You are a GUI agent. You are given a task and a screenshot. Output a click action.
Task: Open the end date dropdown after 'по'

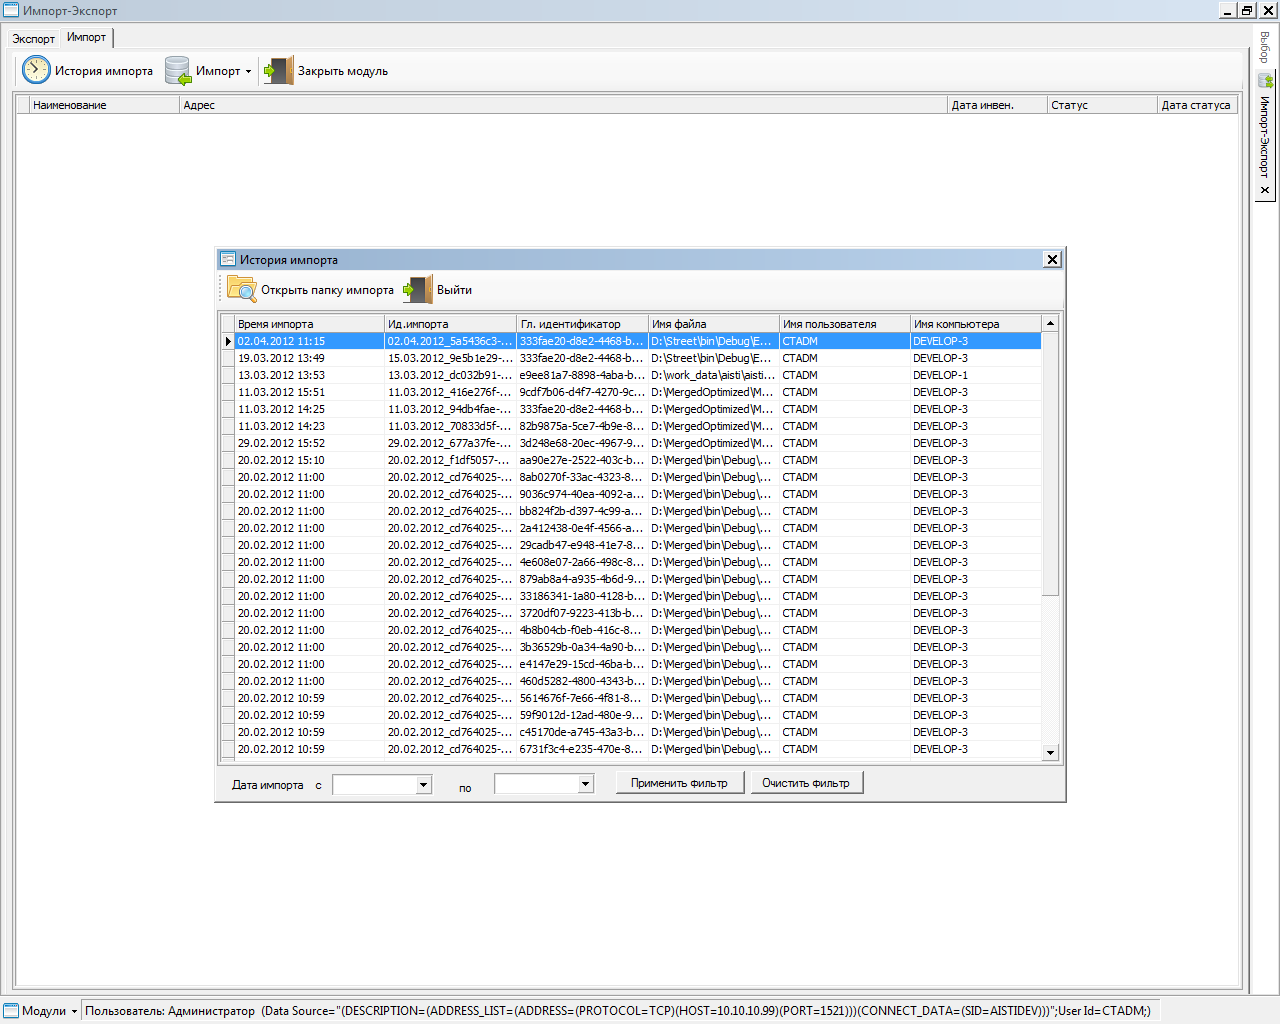tap(585, 785)
